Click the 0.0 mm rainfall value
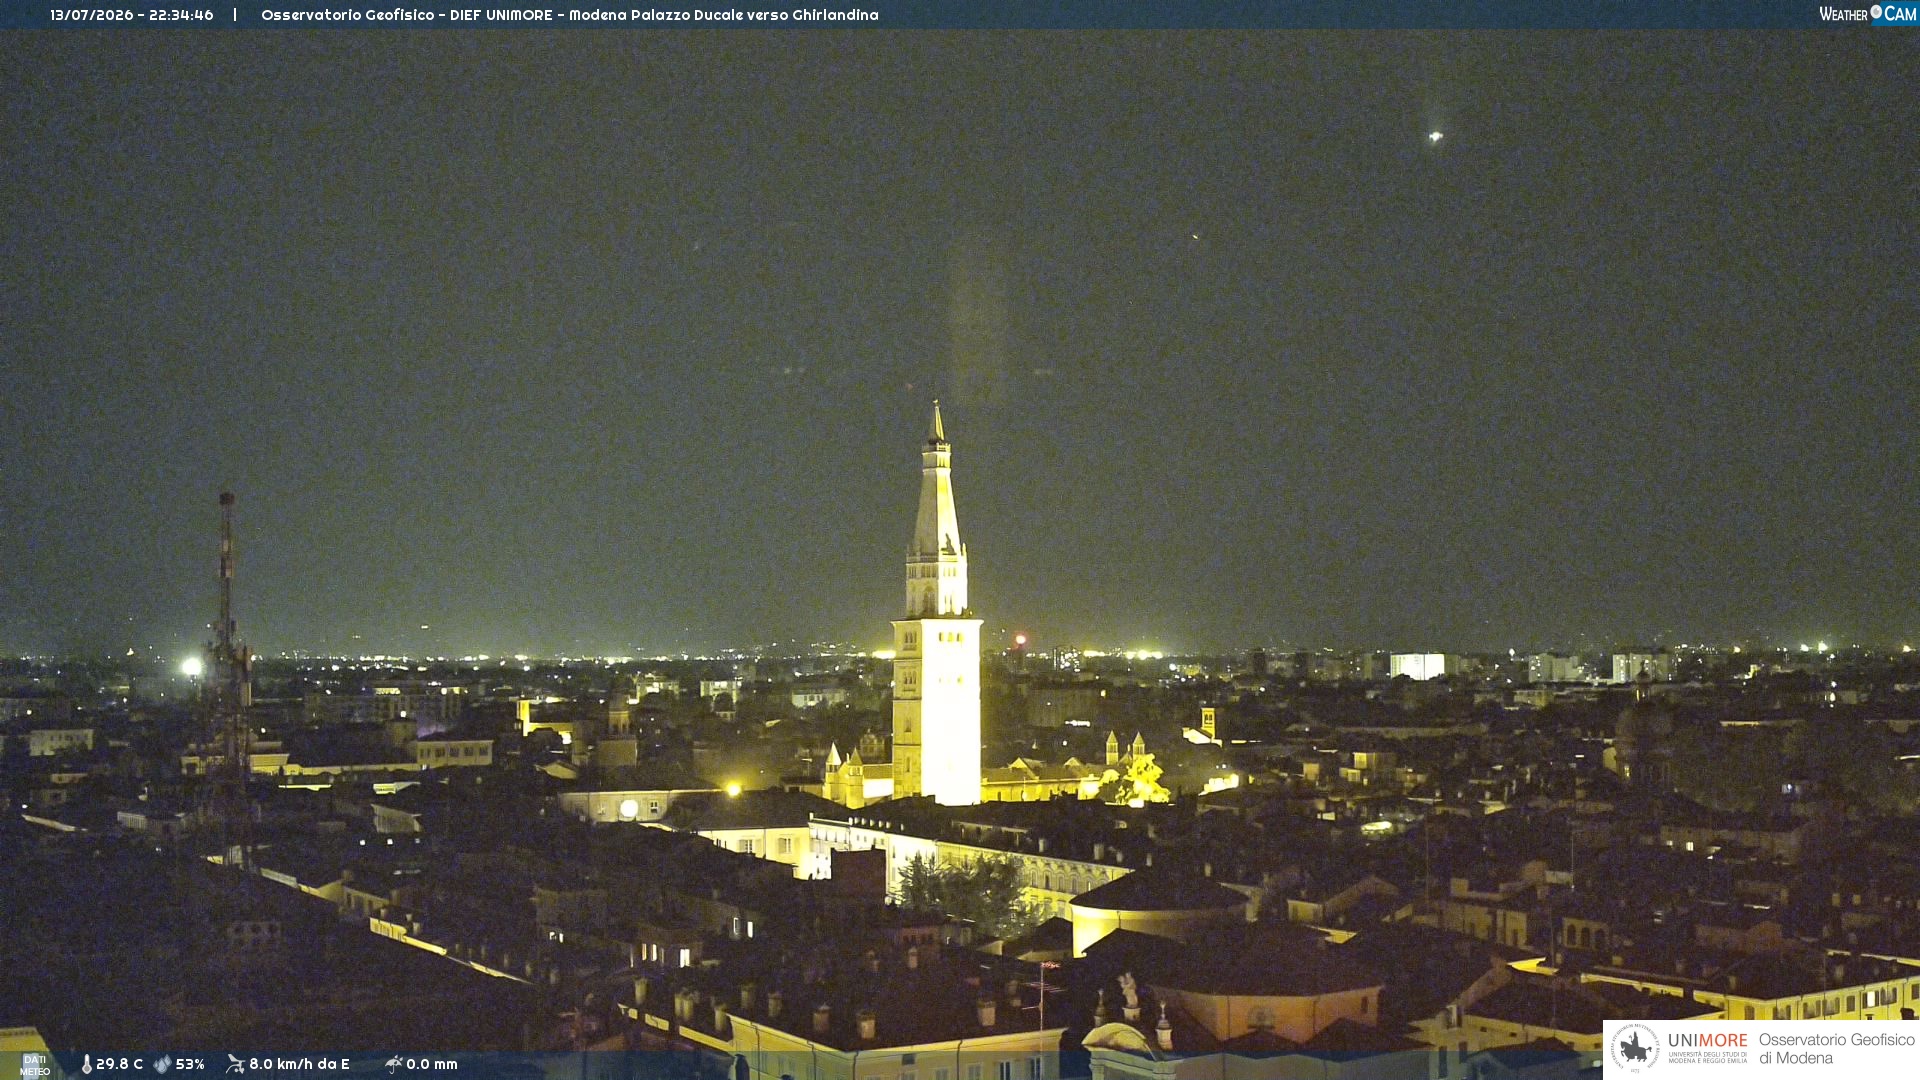 432,1064
